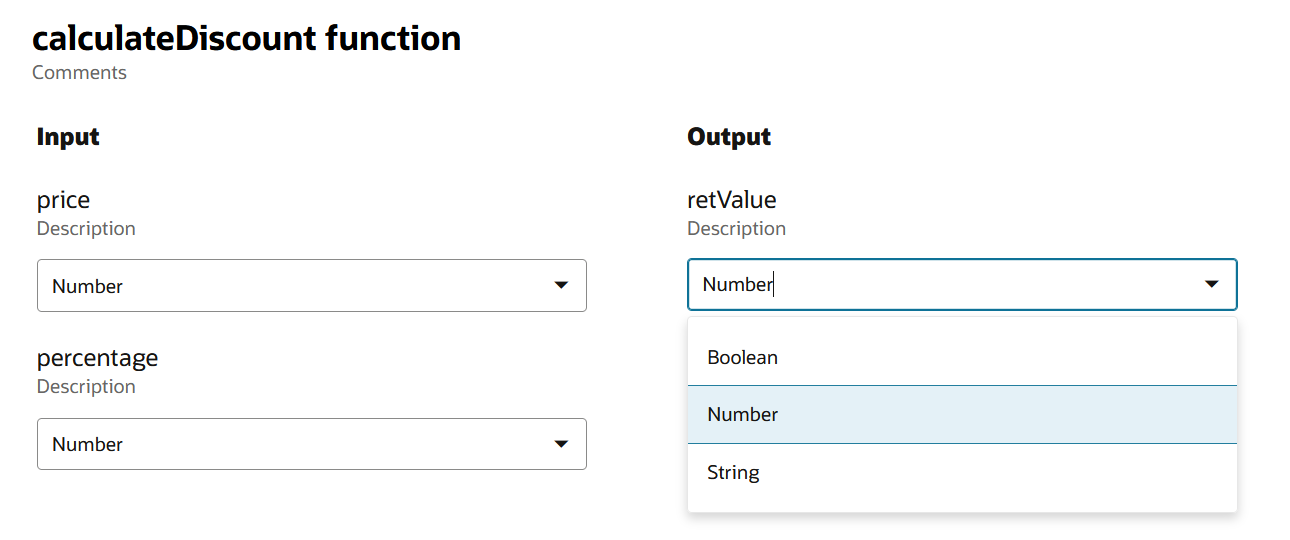Click the Comments text under the title
1290x540 pixels.
[x=79, y=73]
